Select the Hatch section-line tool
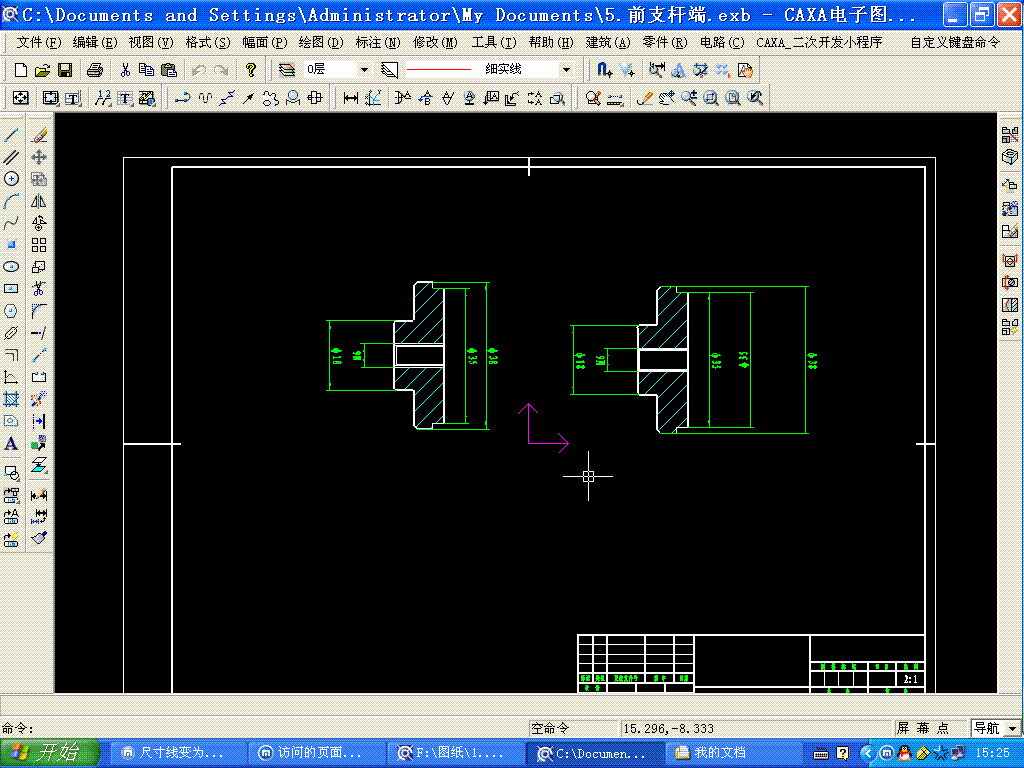Screen dimensions: 1024x768 tap(11, 399)
